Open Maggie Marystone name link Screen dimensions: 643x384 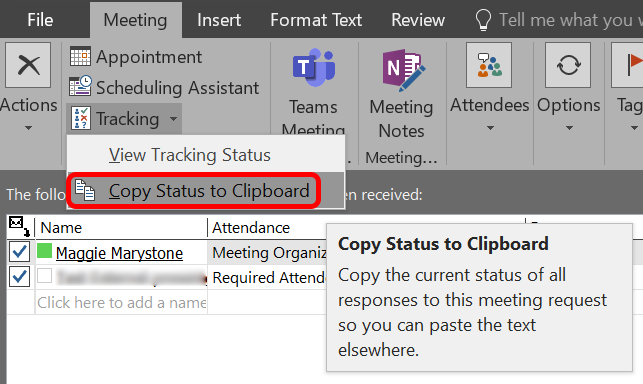pyautogui.click(x=119, y=253)
